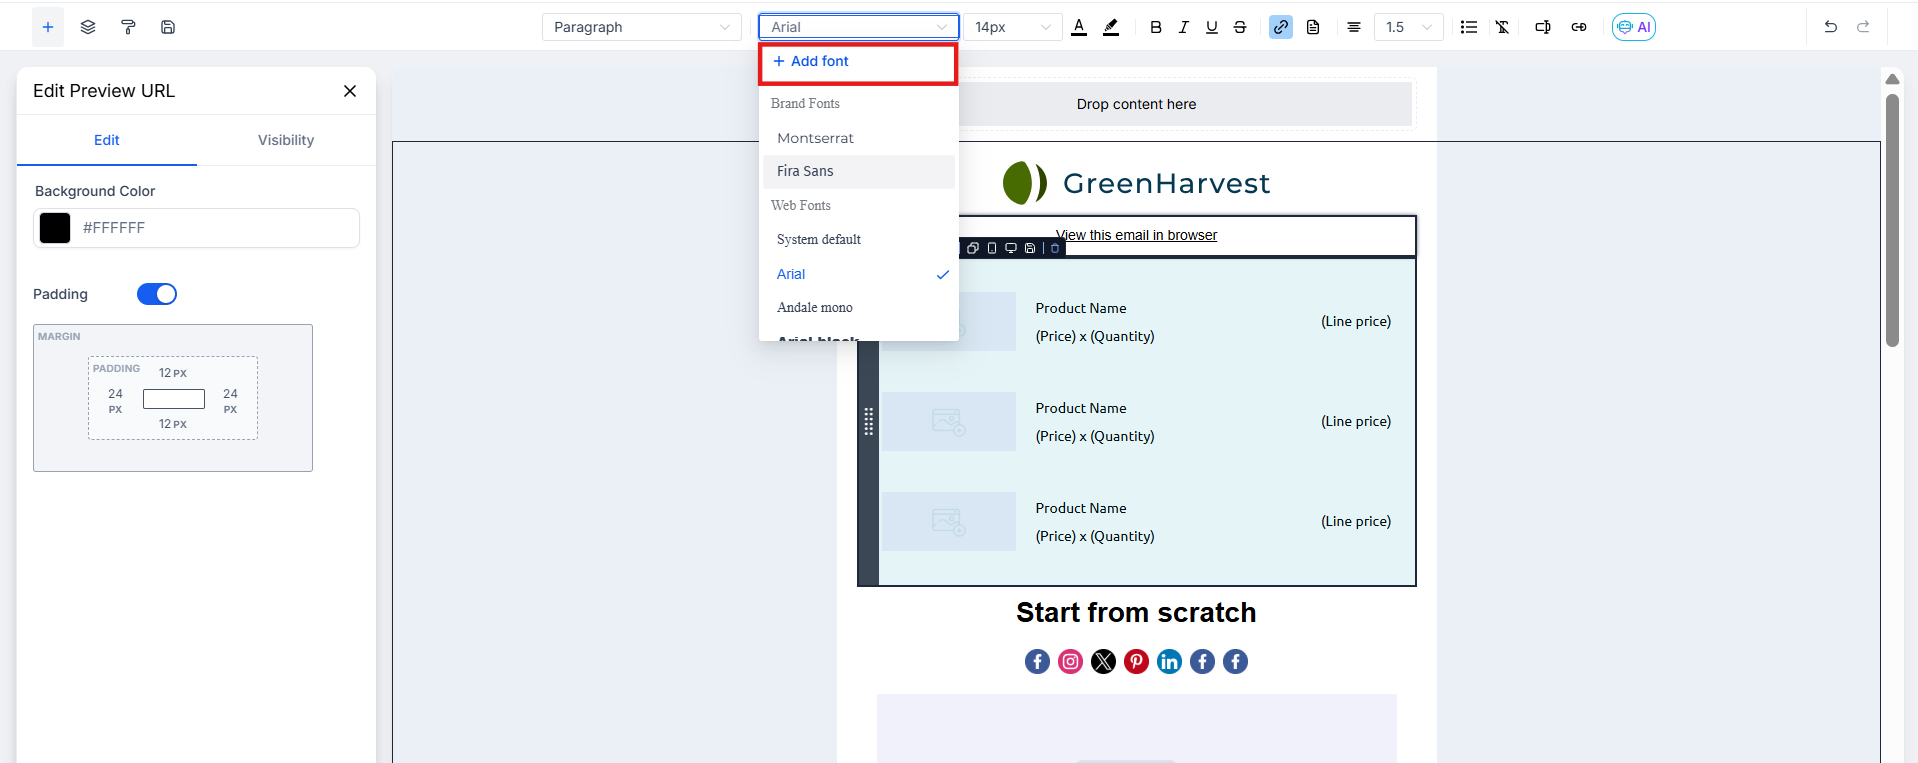Insert a bulleted list
Image resolution: width=1918 pixels, height=763 pixels.
point(1468,27)
